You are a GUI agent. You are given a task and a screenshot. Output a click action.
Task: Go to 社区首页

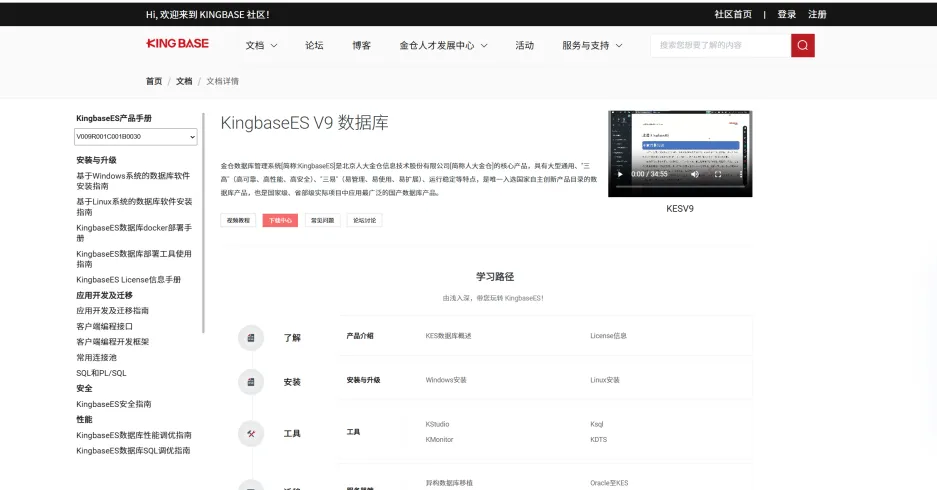pyautogui.click(x=733, y=14)
